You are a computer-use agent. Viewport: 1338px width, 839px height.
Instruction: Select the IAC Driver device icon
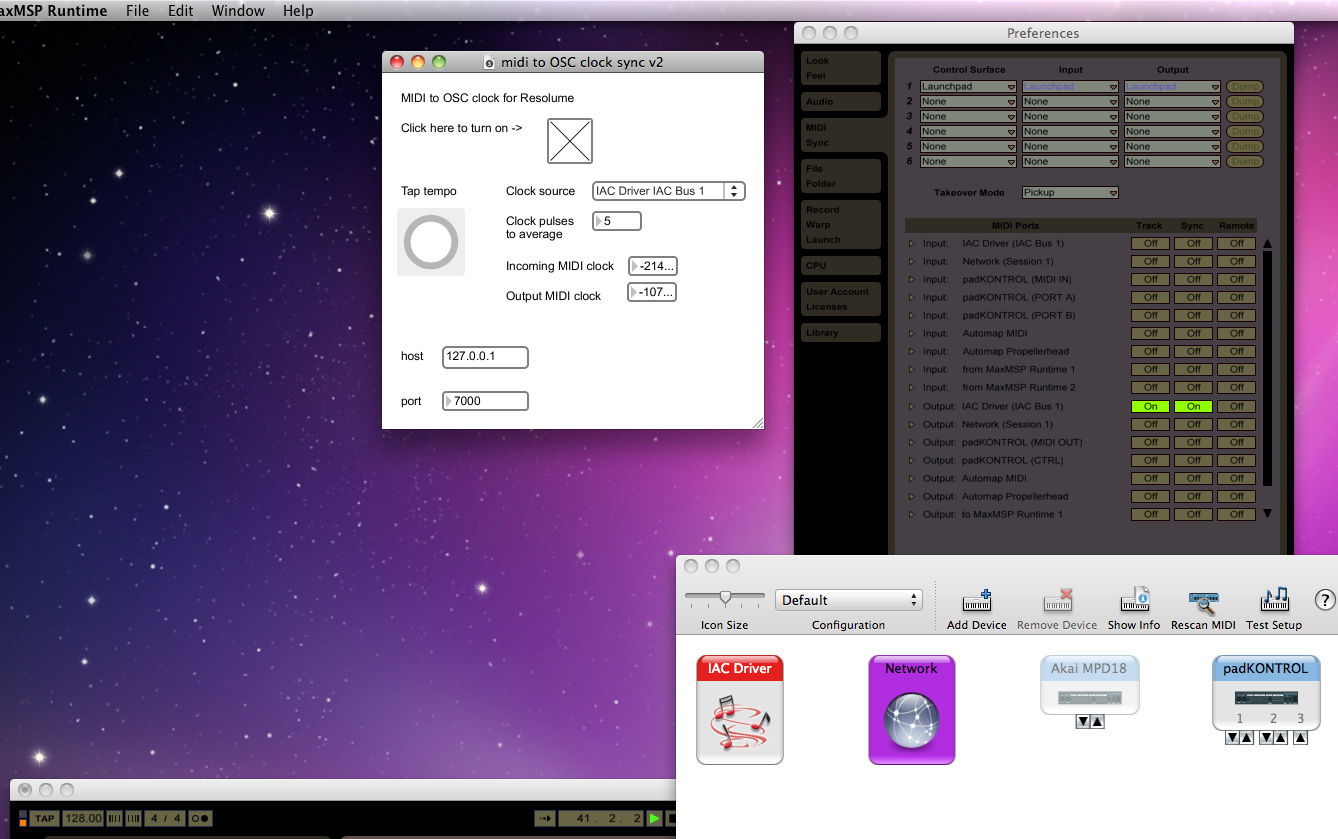point(739,710)
